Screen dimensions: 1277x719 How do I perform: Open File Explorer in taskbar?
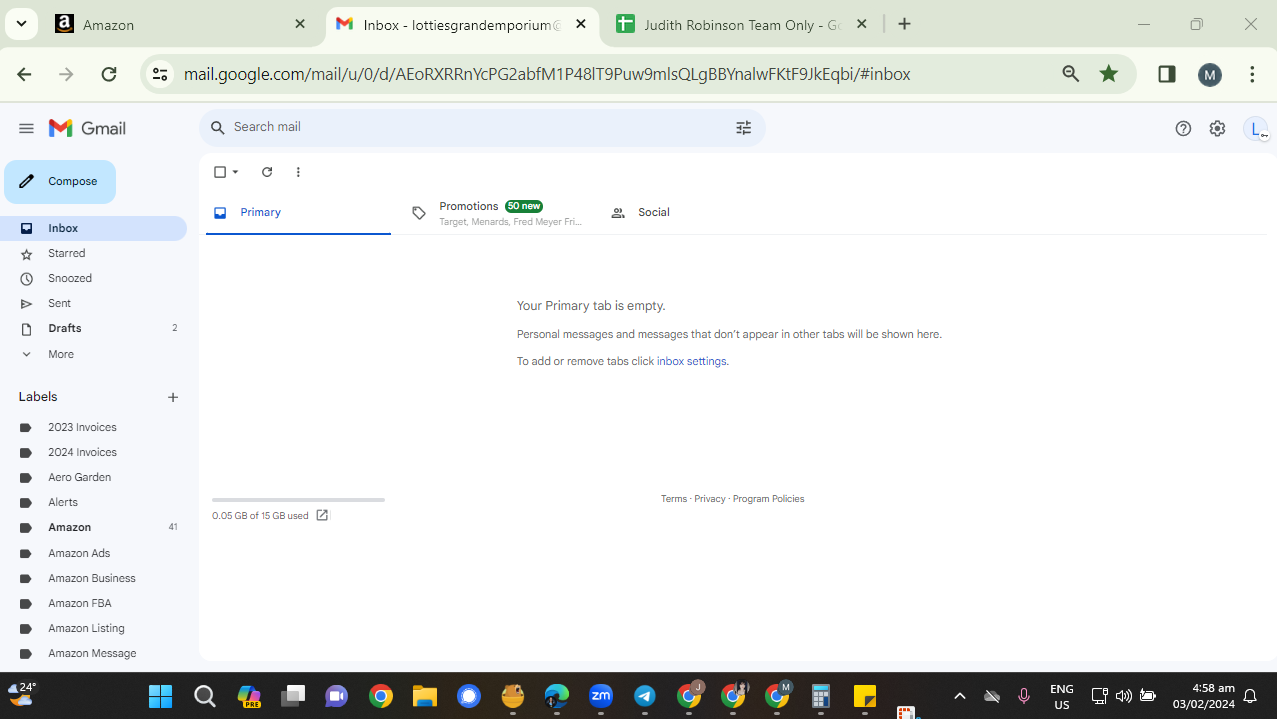click(x=425, y=696)
